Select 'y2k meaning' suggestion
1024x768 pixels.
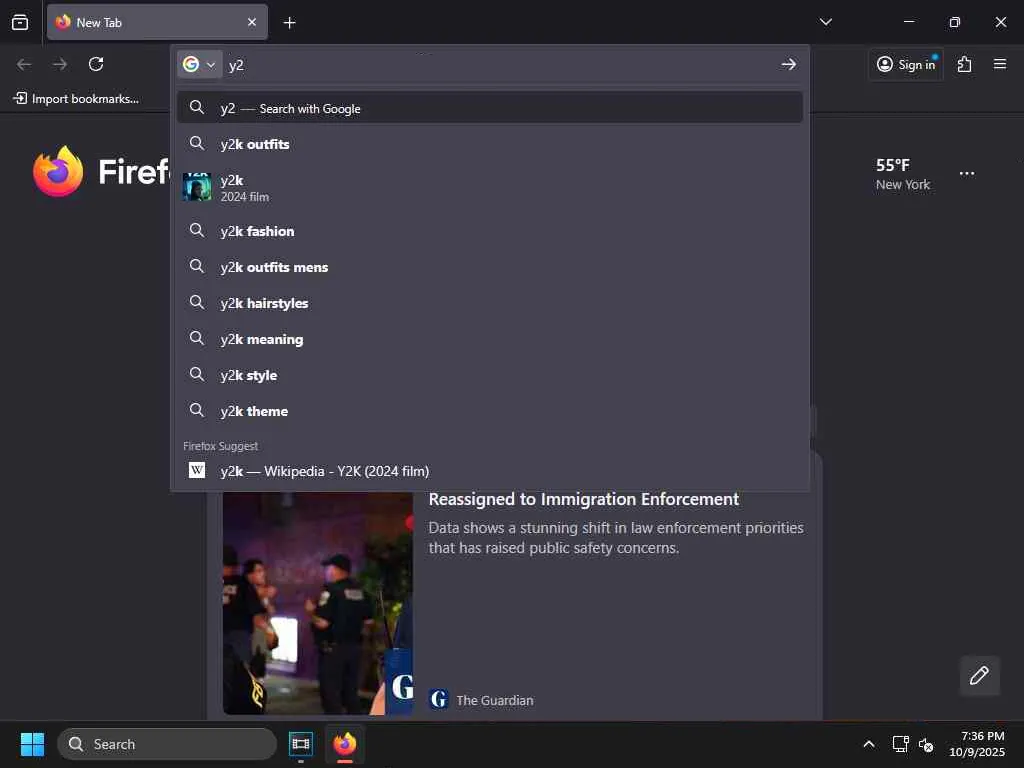490,338
